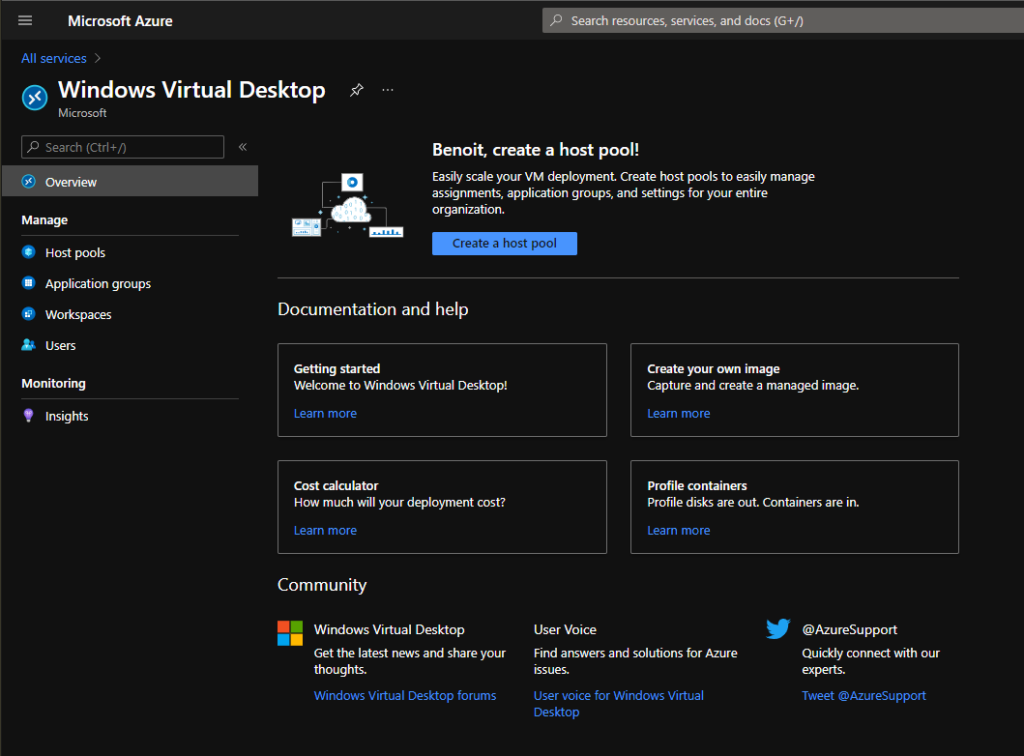This screenshot has height=756, width=1024.
Task: Click the Host pools icon
Action: pyautogui.click(x=29, y=252)
